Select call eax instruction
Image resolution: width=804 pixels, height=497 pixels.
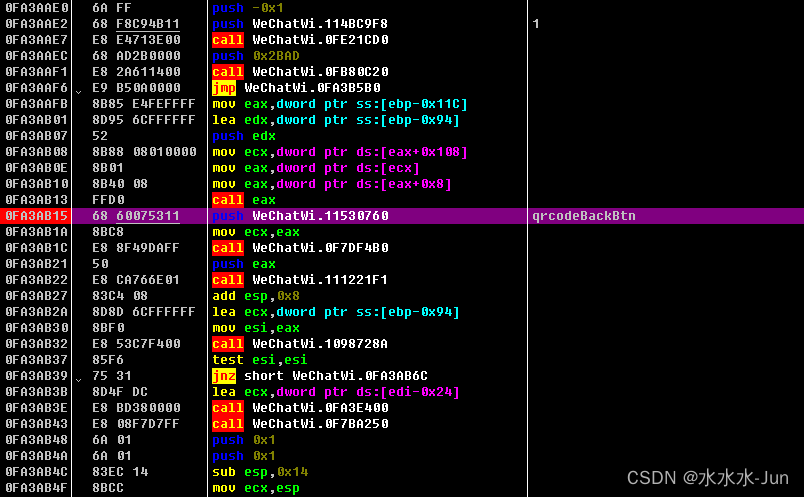click(244, 200)
